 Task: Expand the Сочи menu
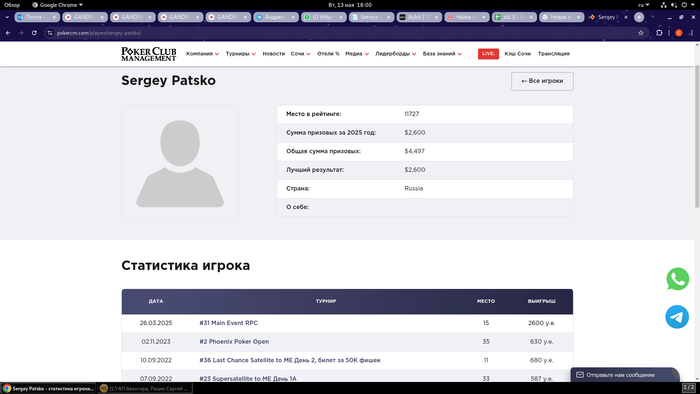pyautogui.click(x=300, y=54)
